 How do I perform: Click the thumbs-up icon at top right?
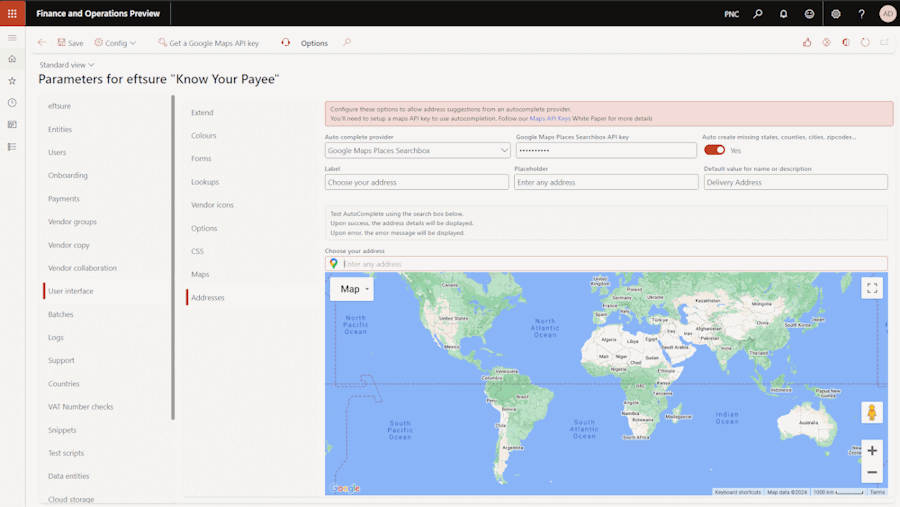click(807, 42)
